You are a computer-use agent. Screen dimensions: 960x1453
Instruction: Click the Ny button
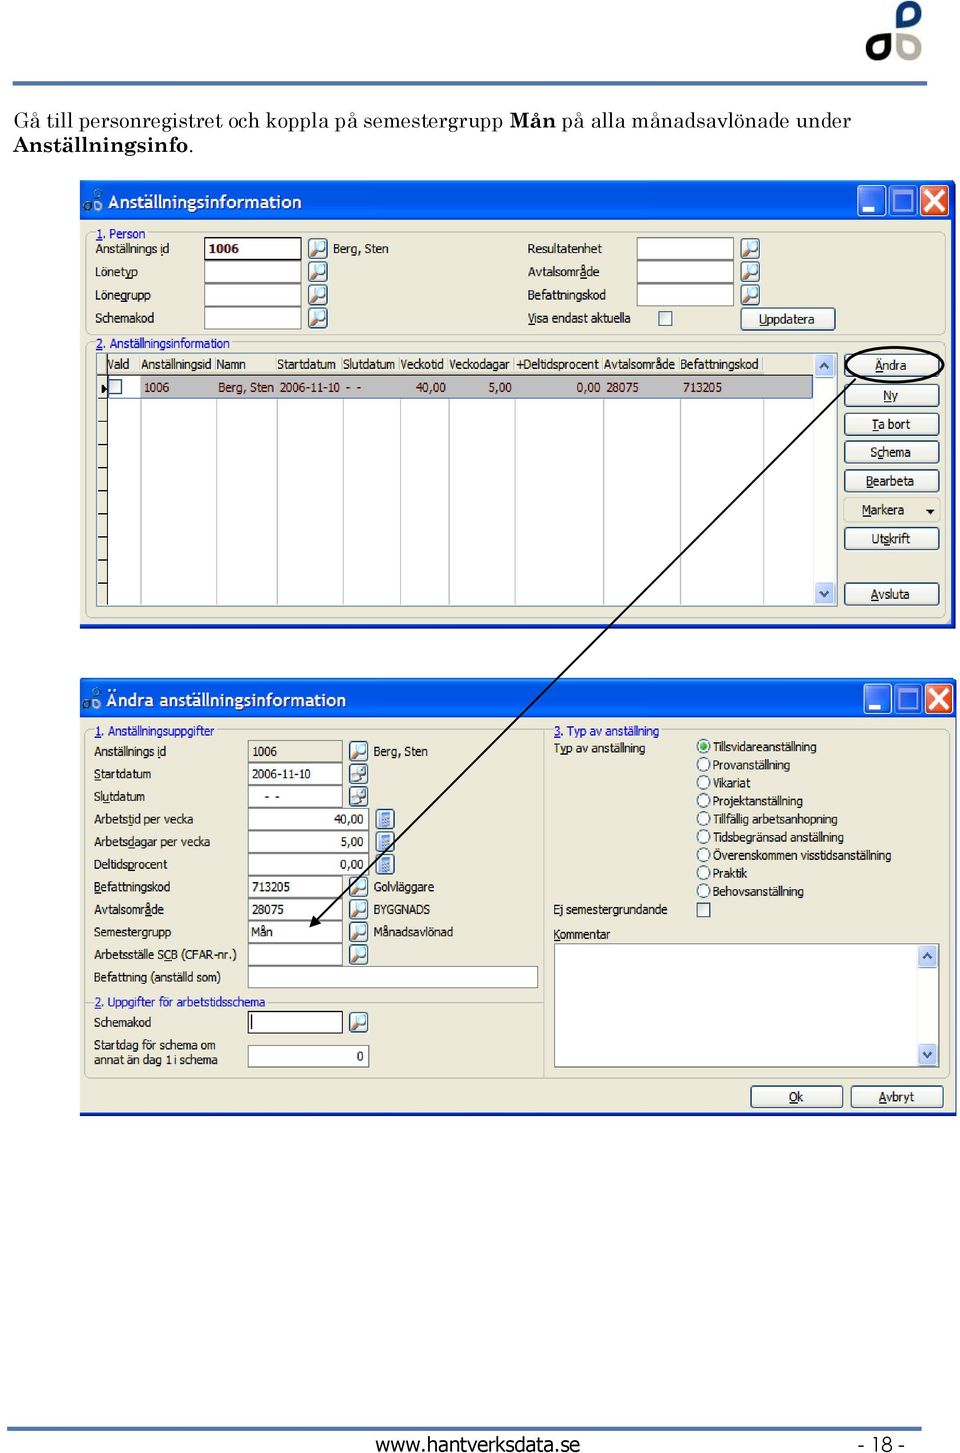click(891, 396)
